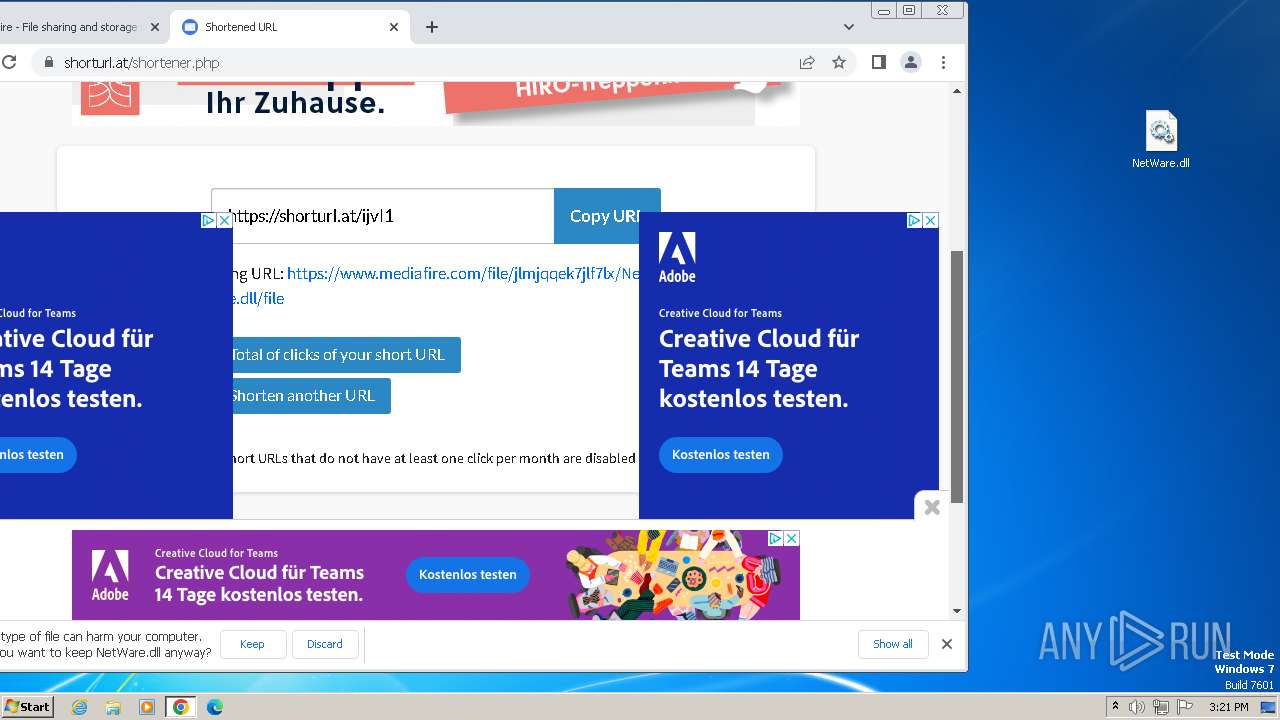The width and height of the screenshot is (1280, 720).
Task: Click the Ihr Zuhause top banner ad
Action: [436, 104]
